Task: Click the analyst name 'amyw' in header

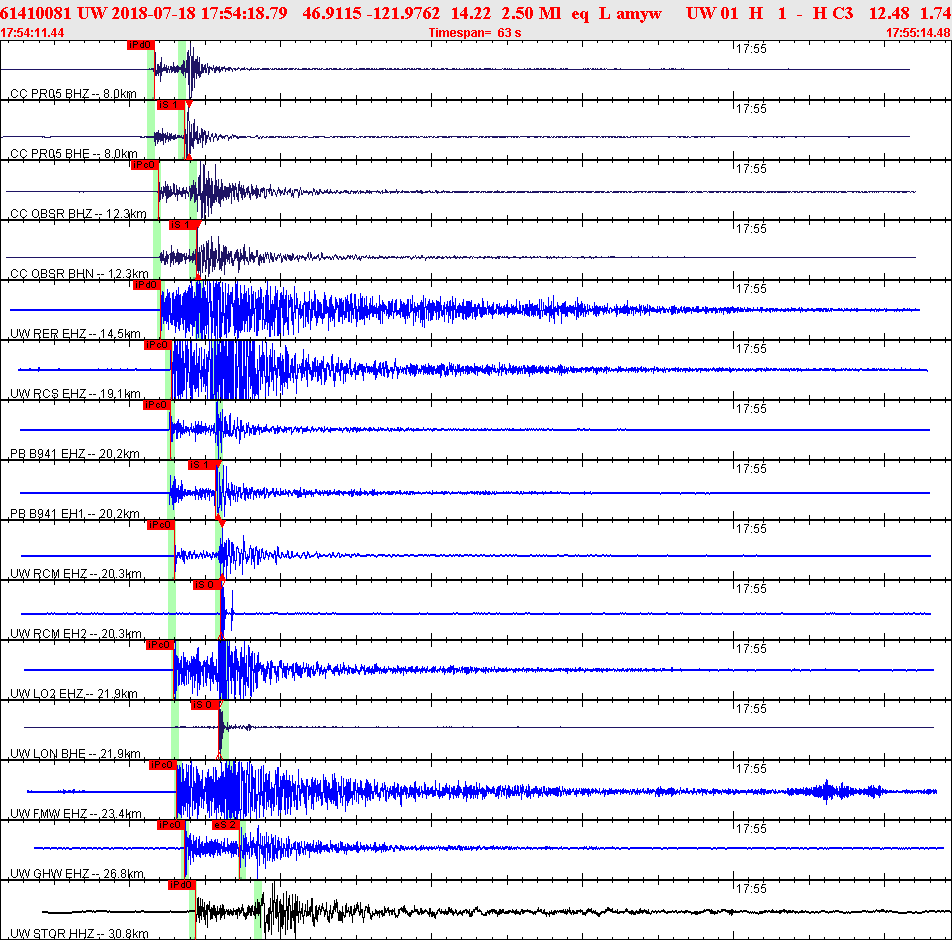Action: [639, 13]
